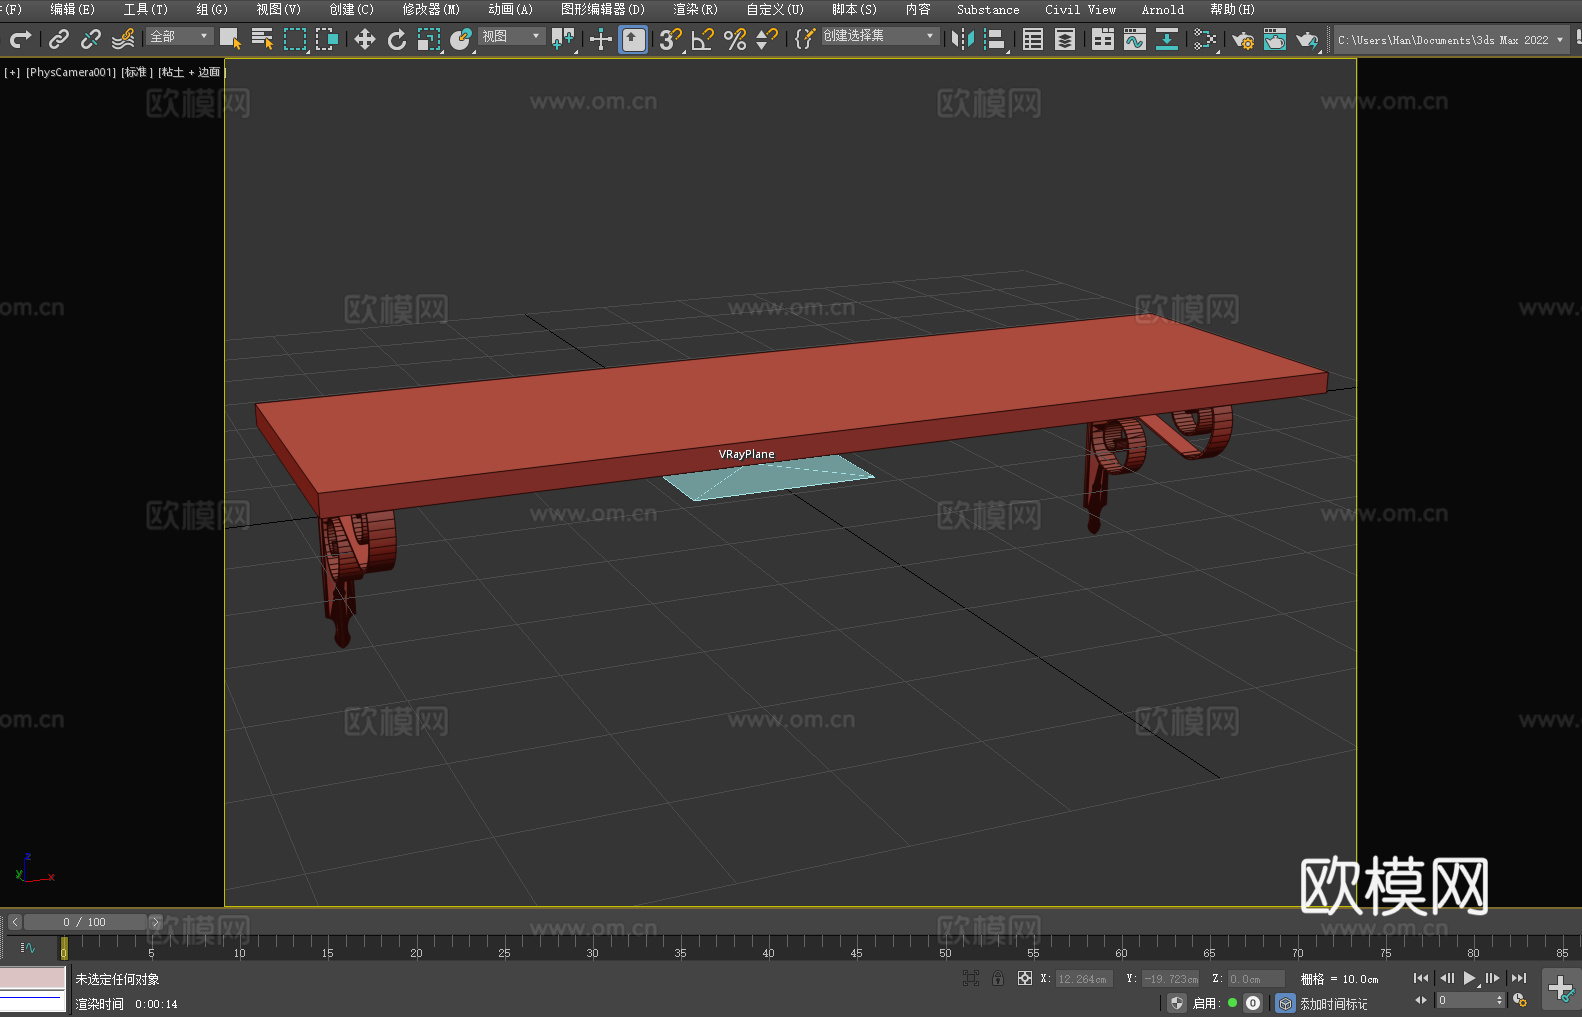Click the 0 / 100 time slider
This screenshot has height=1017, width=1582.
[85, 922]
